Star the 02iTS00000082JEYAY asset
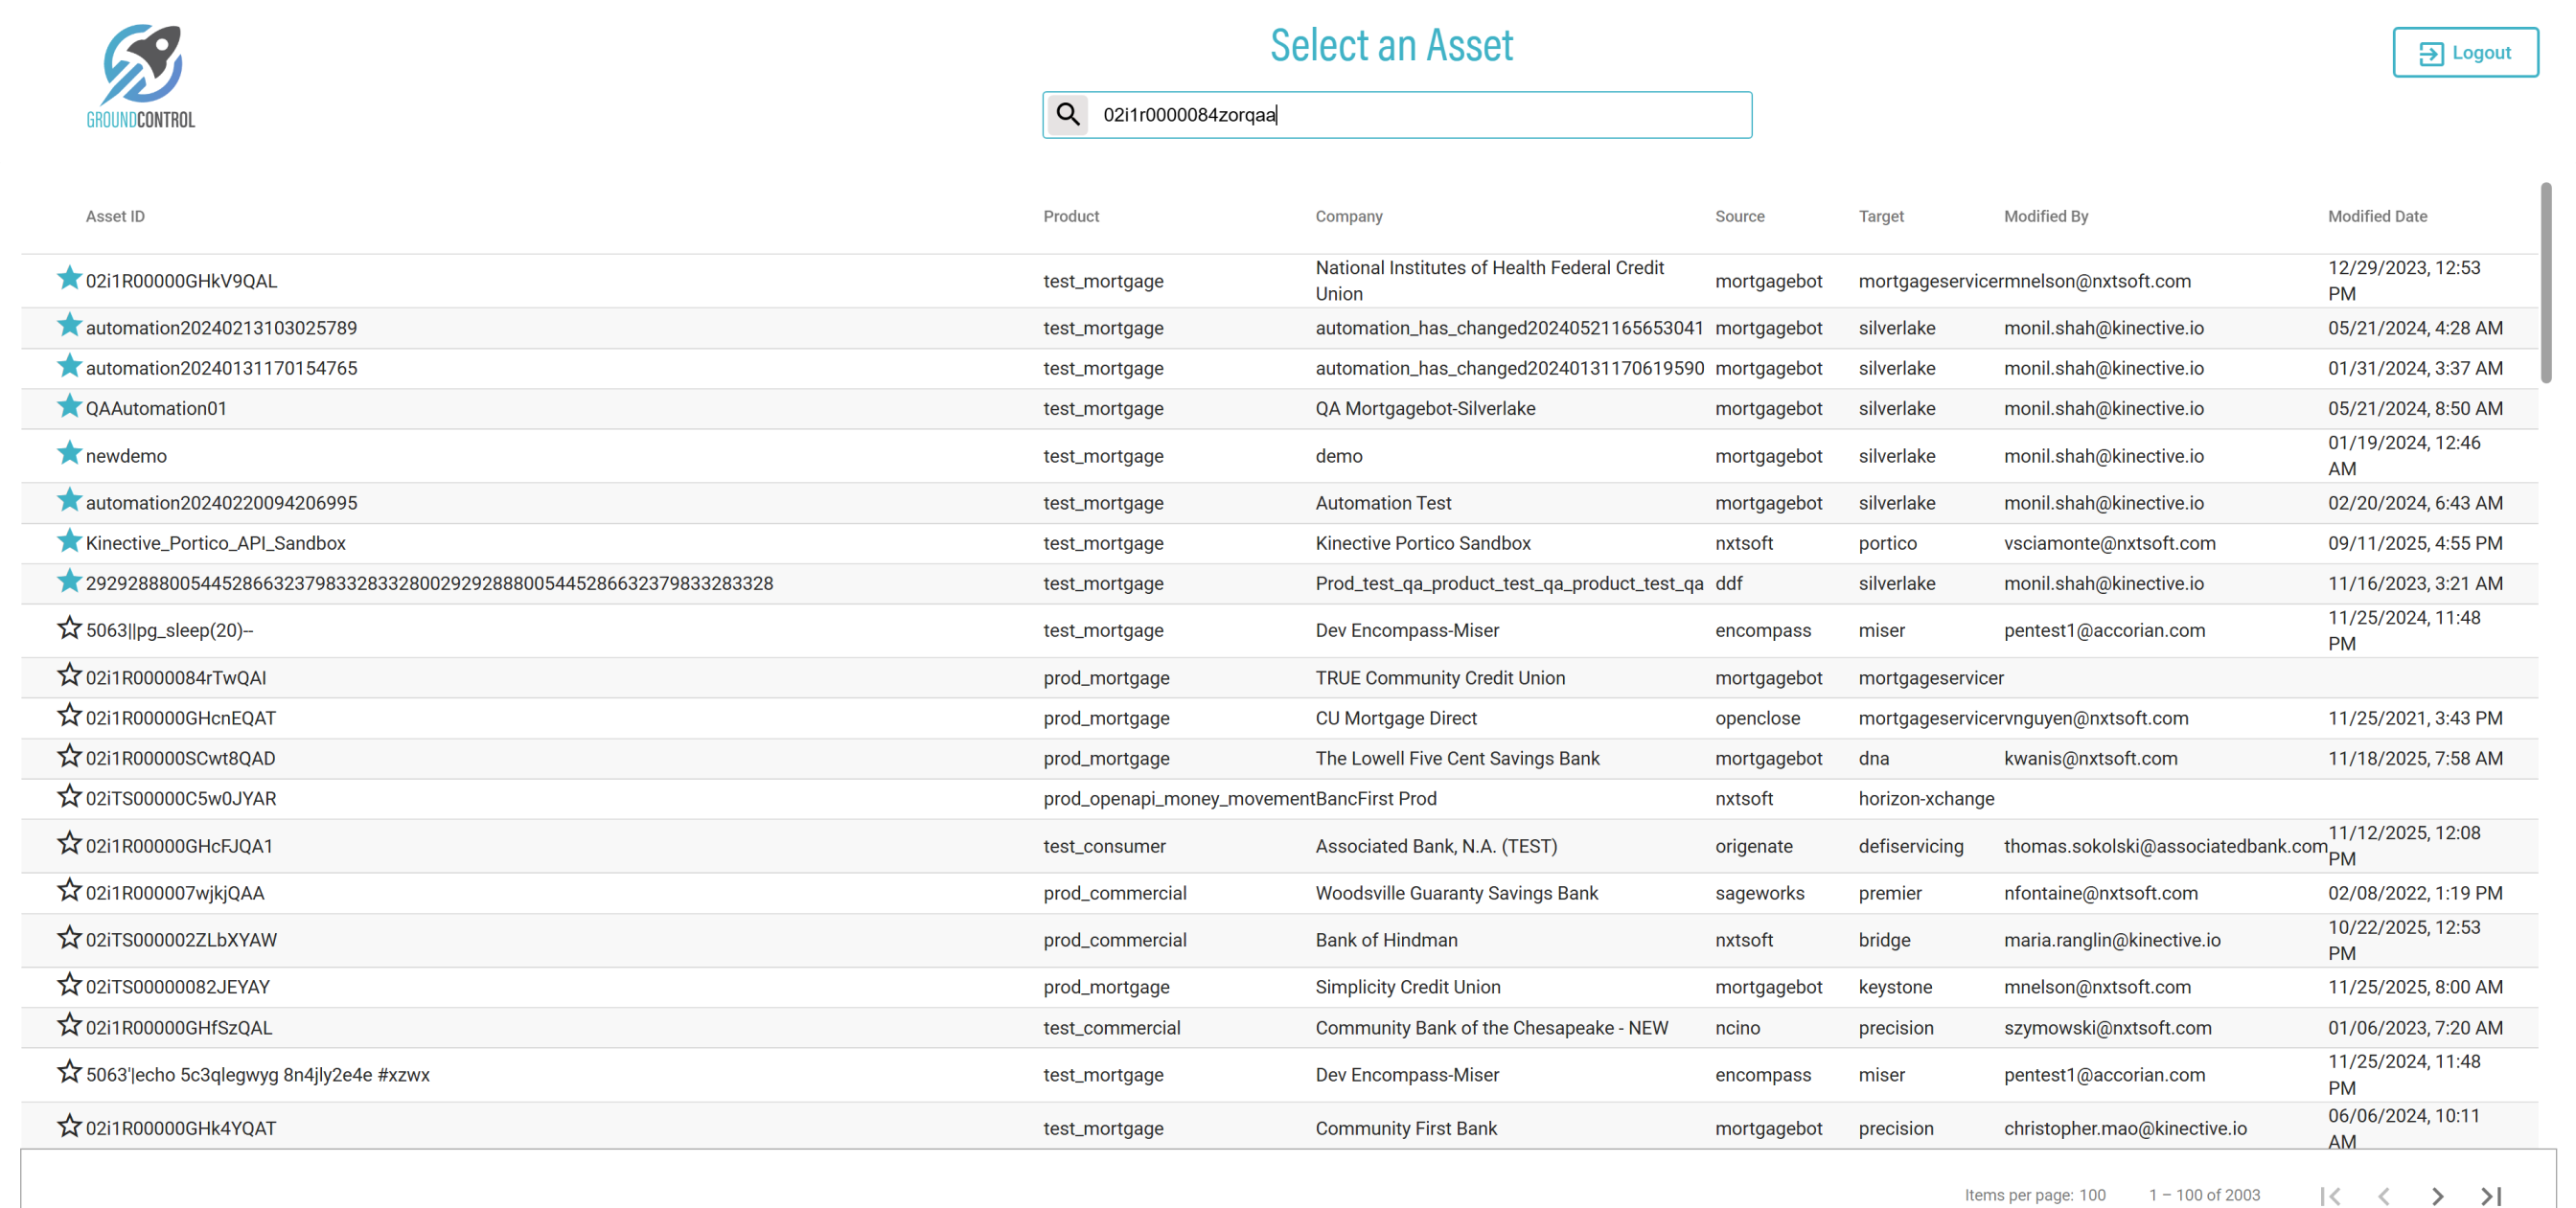The height and width of the screenshot is (1208, 2576). click(x=69, y=985)
